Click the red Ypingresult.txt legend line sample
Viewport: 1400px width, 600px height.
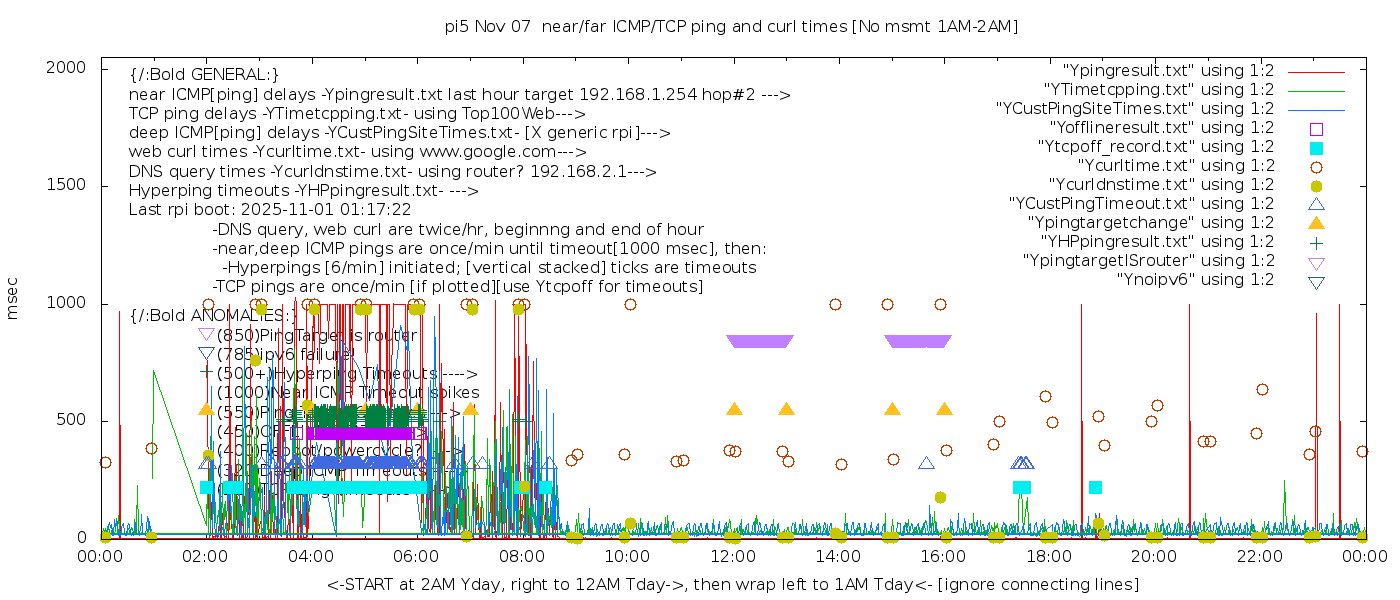[1316, 71]
